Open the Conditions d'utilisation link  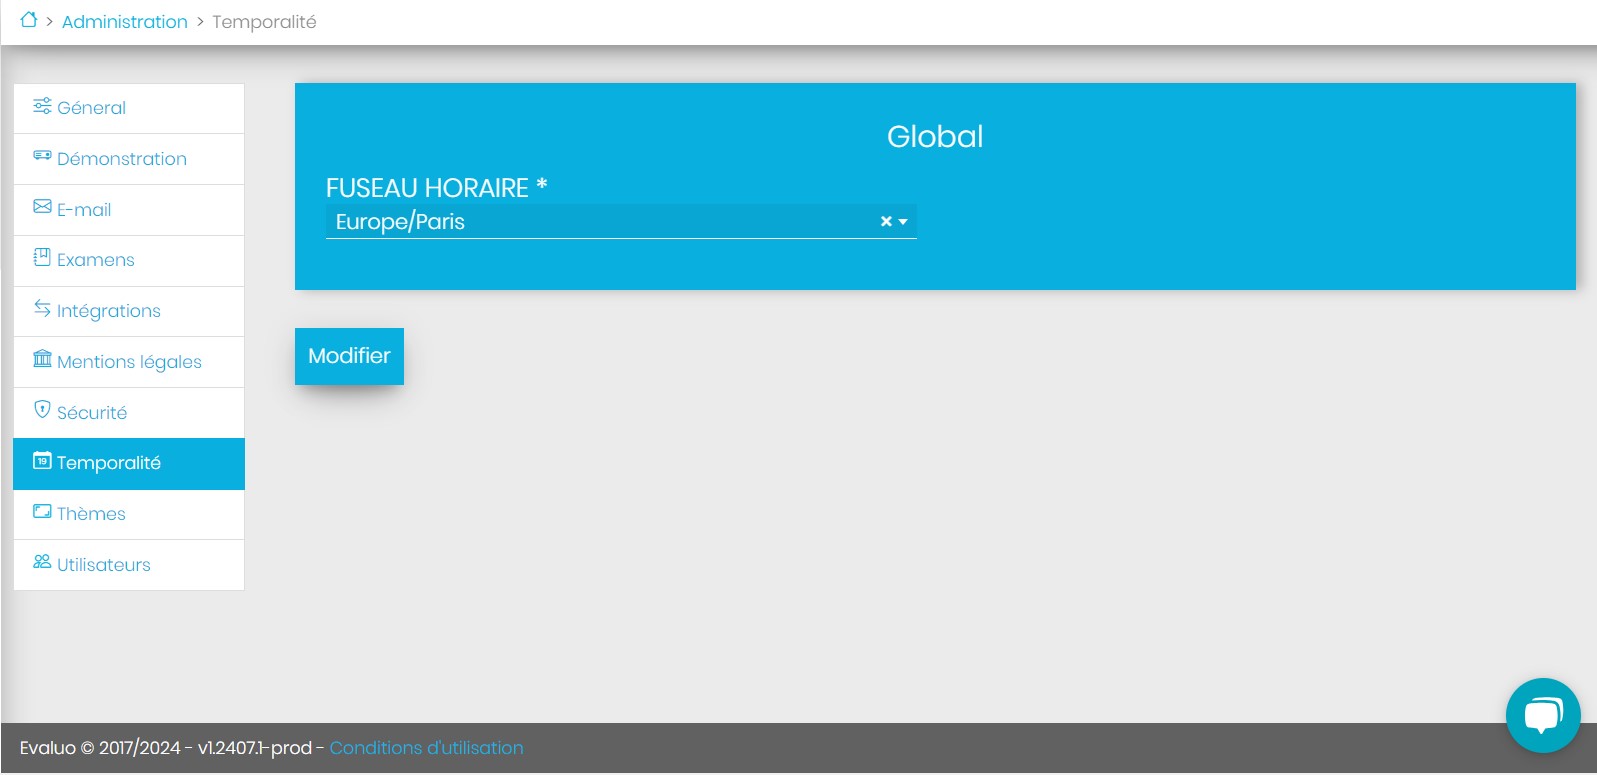pos(426,748)
